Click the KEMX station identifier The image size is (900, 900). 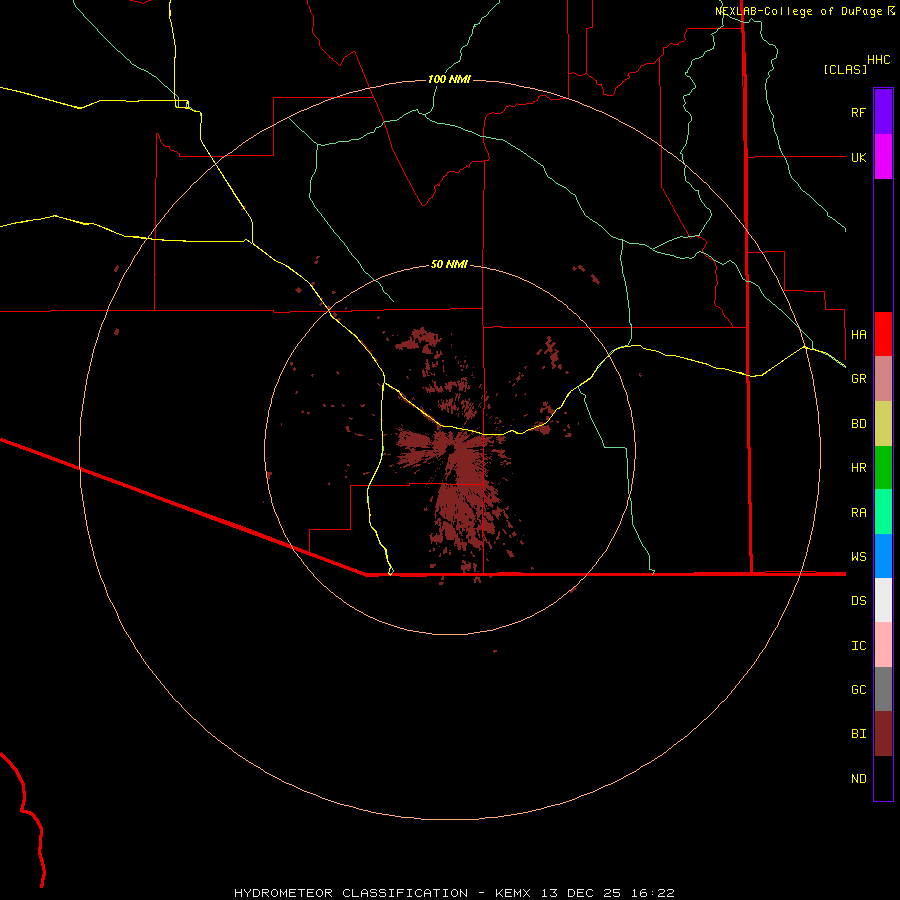pos(513,893)
